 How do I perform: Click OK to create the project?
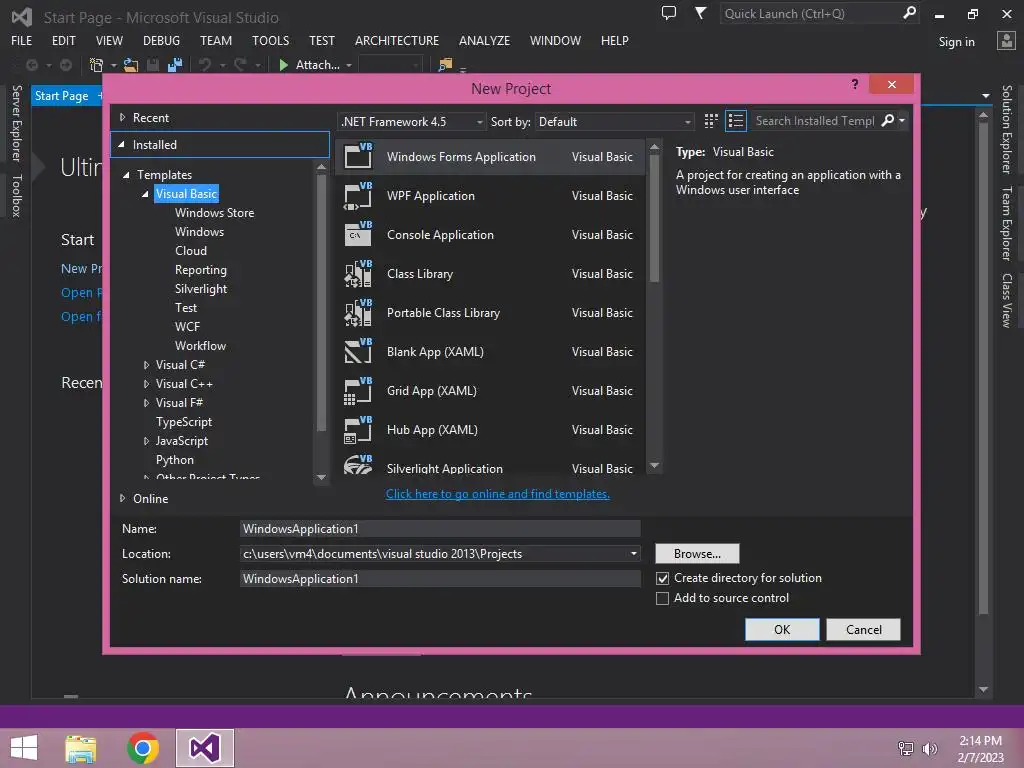pyautogui.click(x=782, y=630)
